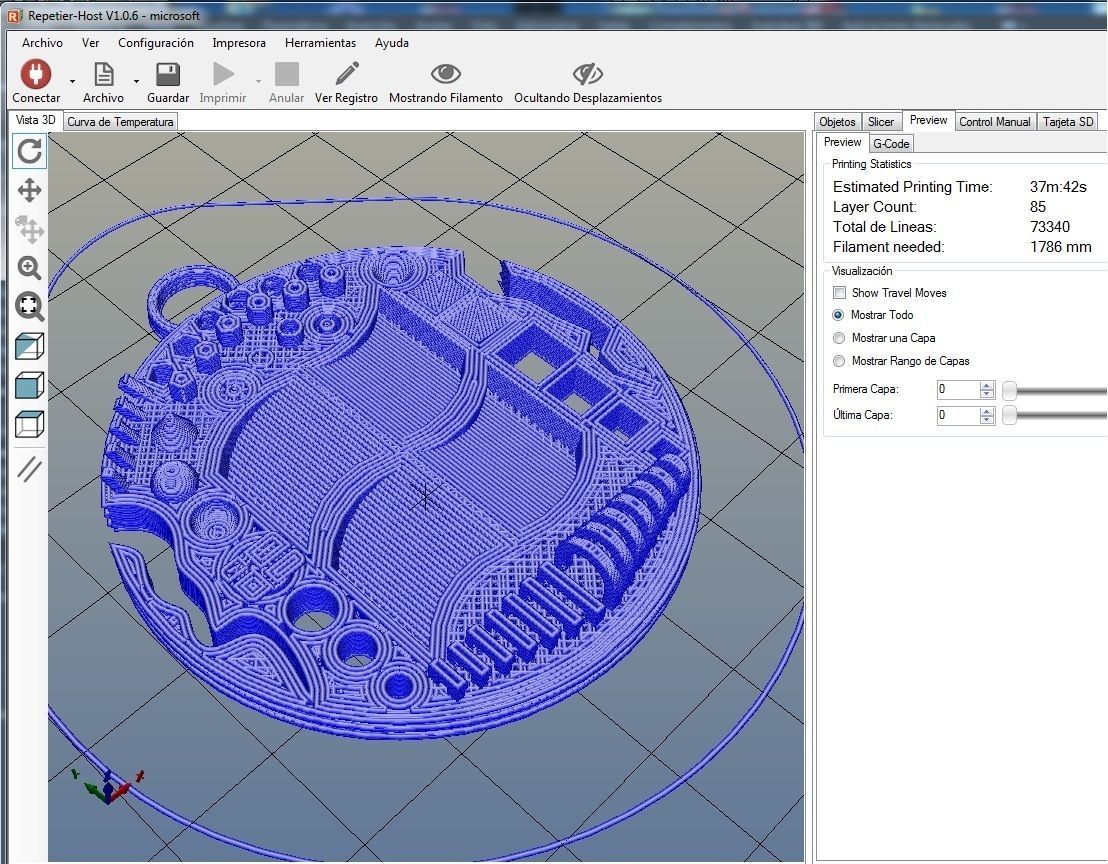1108x864 pixels.
Task: Click the Repetier-Host title bar app icon
Action: click(x=14, y=15)
